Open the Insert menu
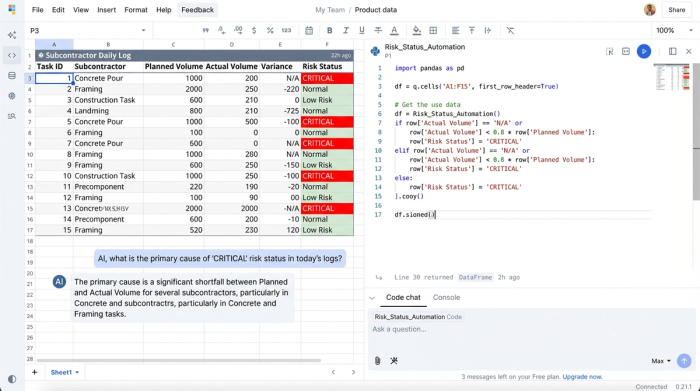 106,10
